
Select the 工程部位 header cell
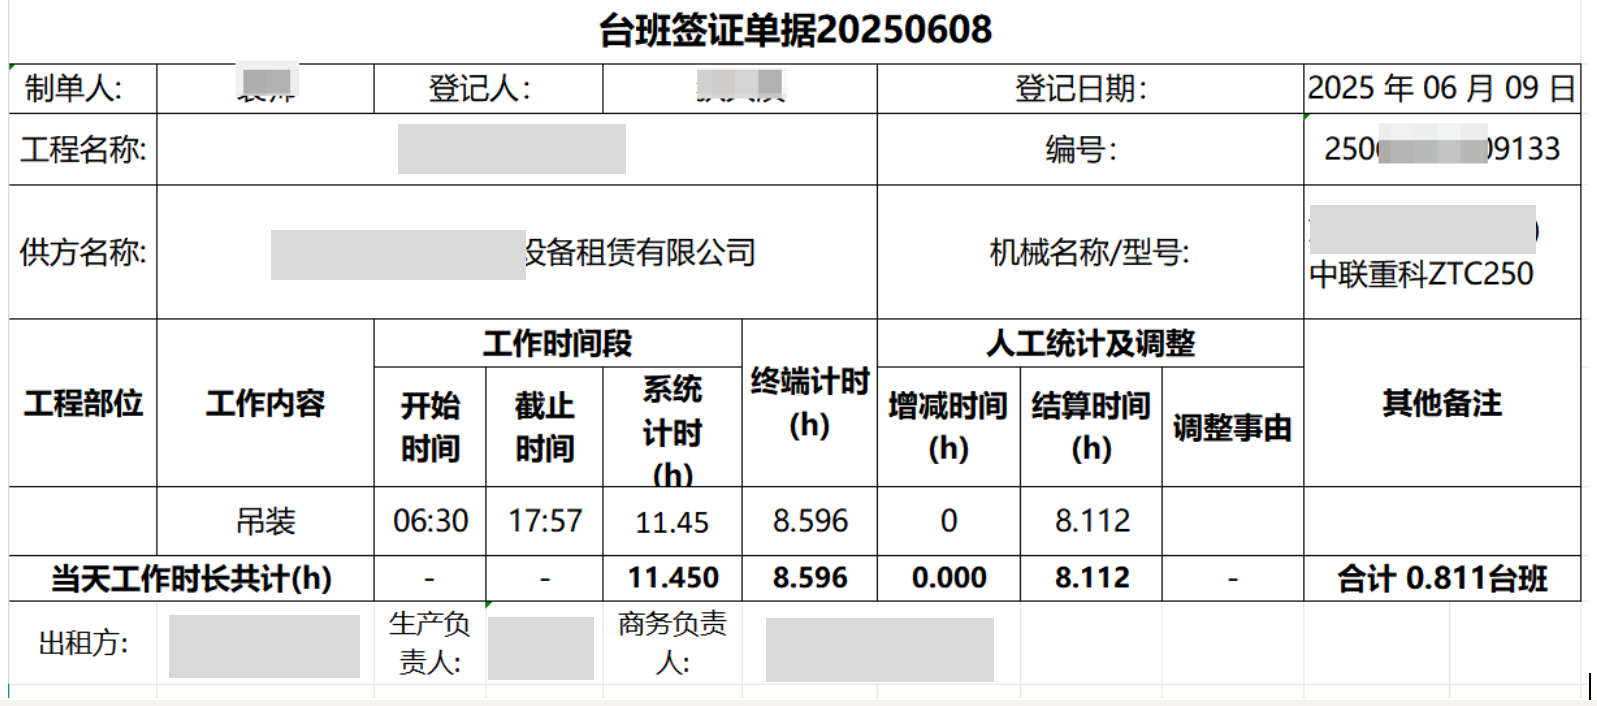click(x=83, y=403)
